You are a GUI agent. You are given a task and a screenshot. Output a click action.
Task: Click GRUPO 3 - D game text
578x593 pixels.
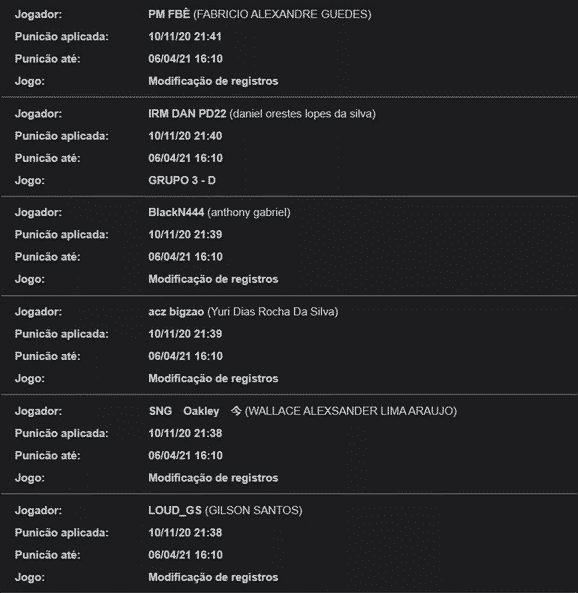[182, 180]
